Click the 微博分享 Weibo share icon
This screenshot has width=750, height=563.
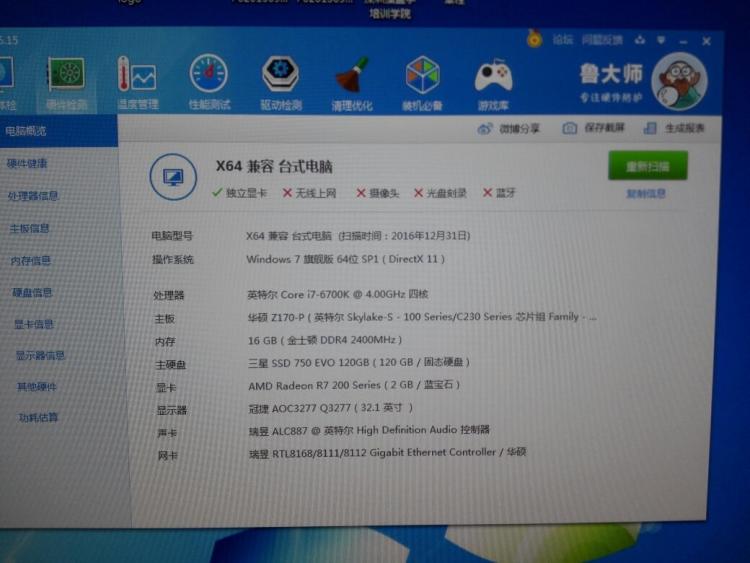(485, 128)
